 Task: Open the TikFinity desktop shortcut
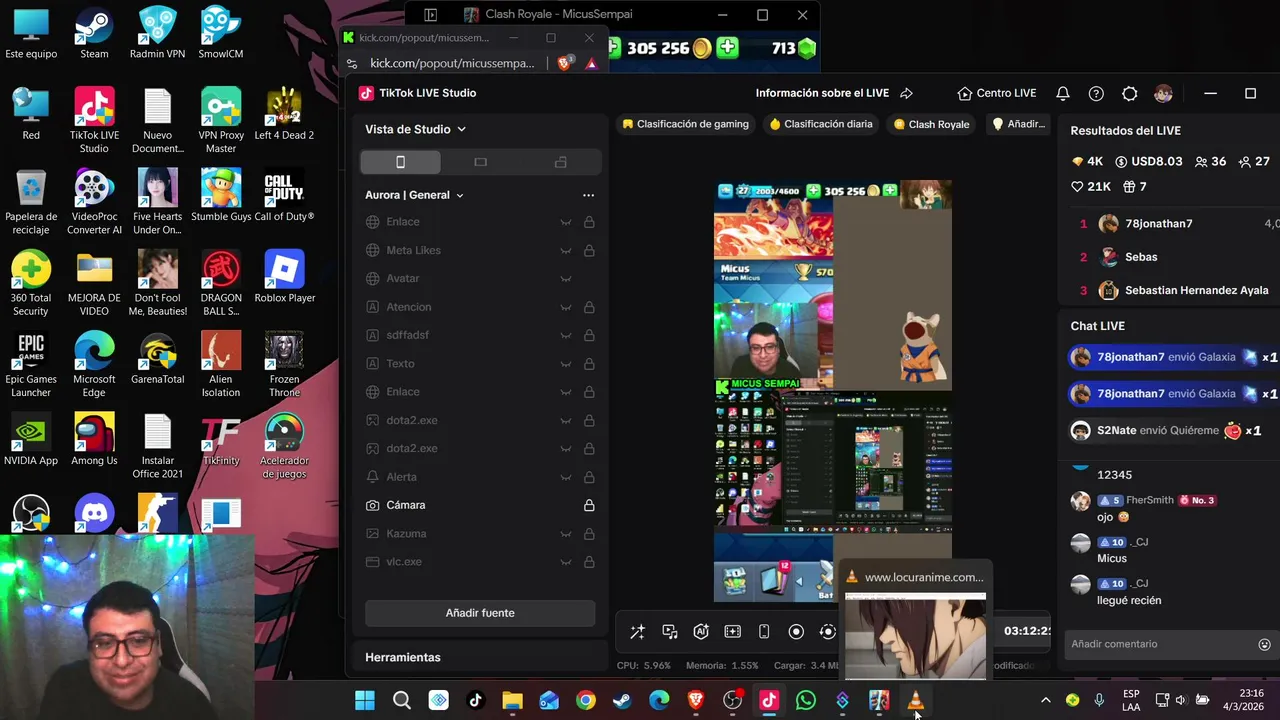(x=221, y=440)
